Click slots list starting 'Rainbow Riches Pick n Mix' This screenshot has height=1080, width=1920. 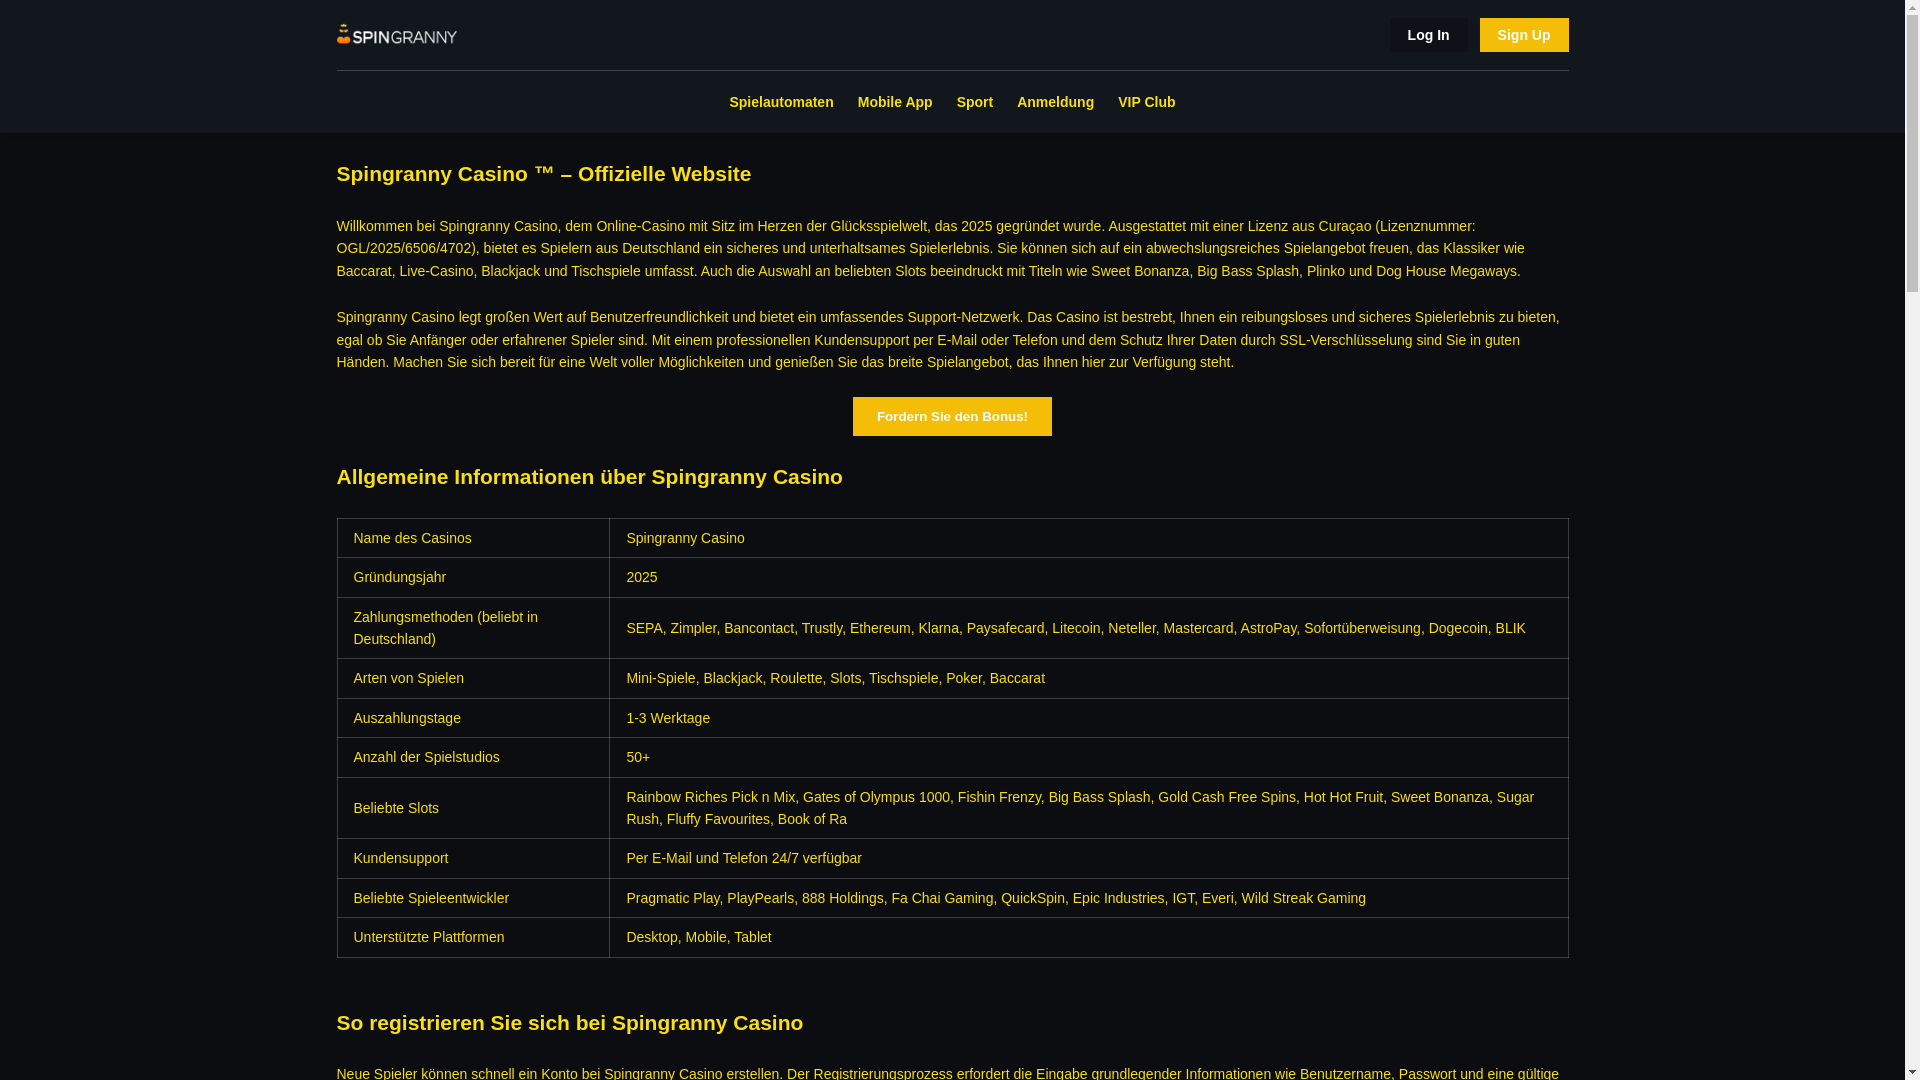[1079, 808]
